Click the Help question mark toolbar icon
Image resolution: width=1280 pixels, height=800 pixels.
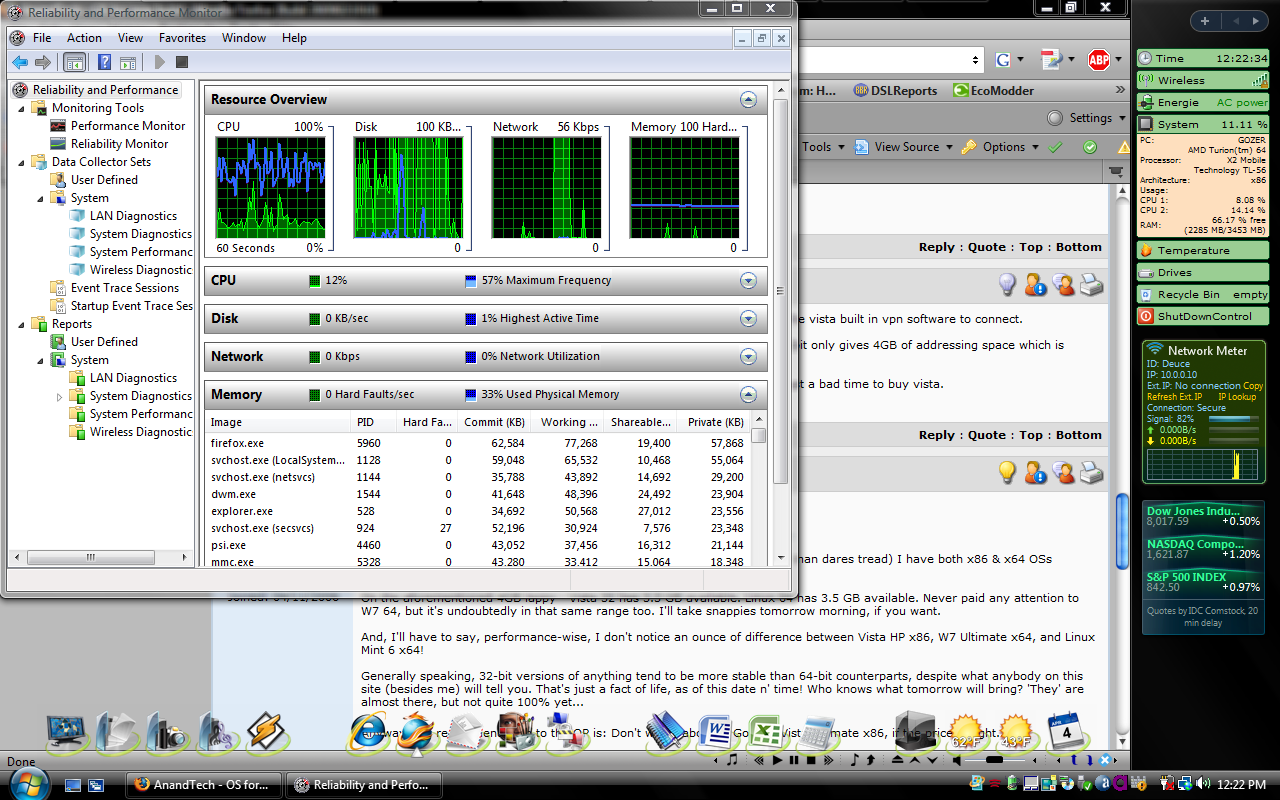click(105, 63)
